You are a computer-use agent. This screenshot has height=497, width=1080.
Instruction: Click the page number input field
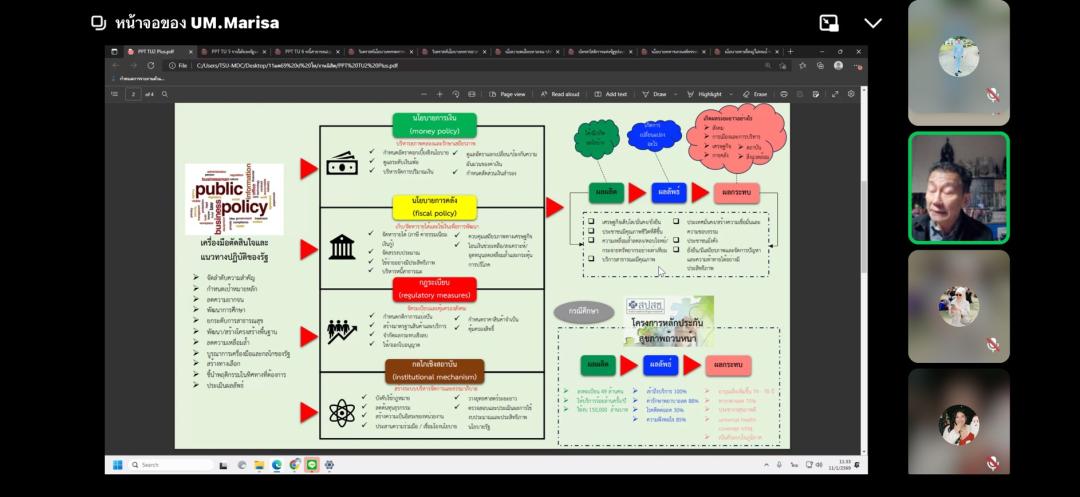133,94
